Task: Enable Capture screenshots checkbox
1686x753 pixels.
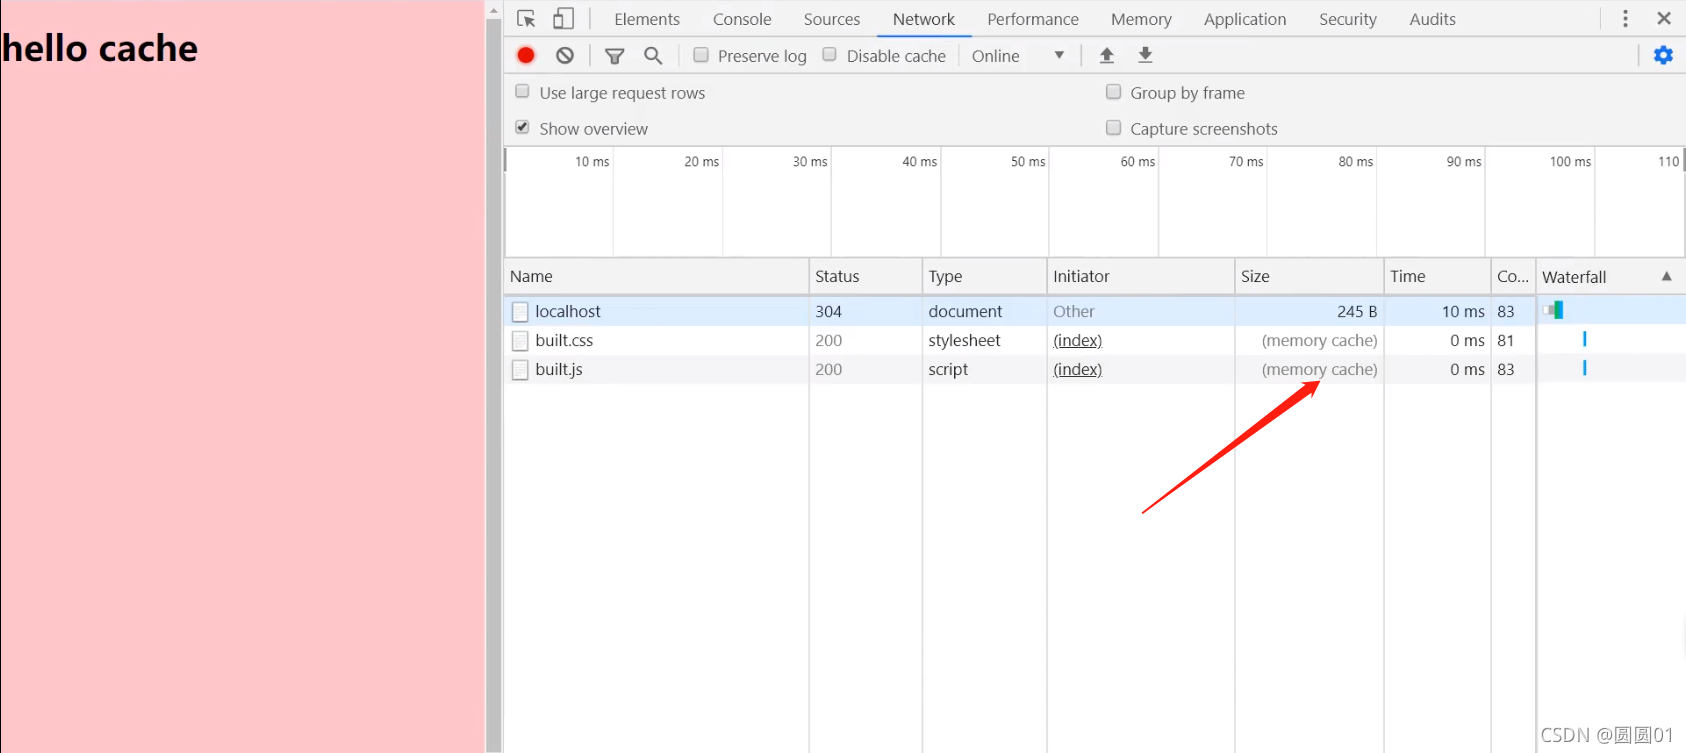Action: coord(1113,128)
